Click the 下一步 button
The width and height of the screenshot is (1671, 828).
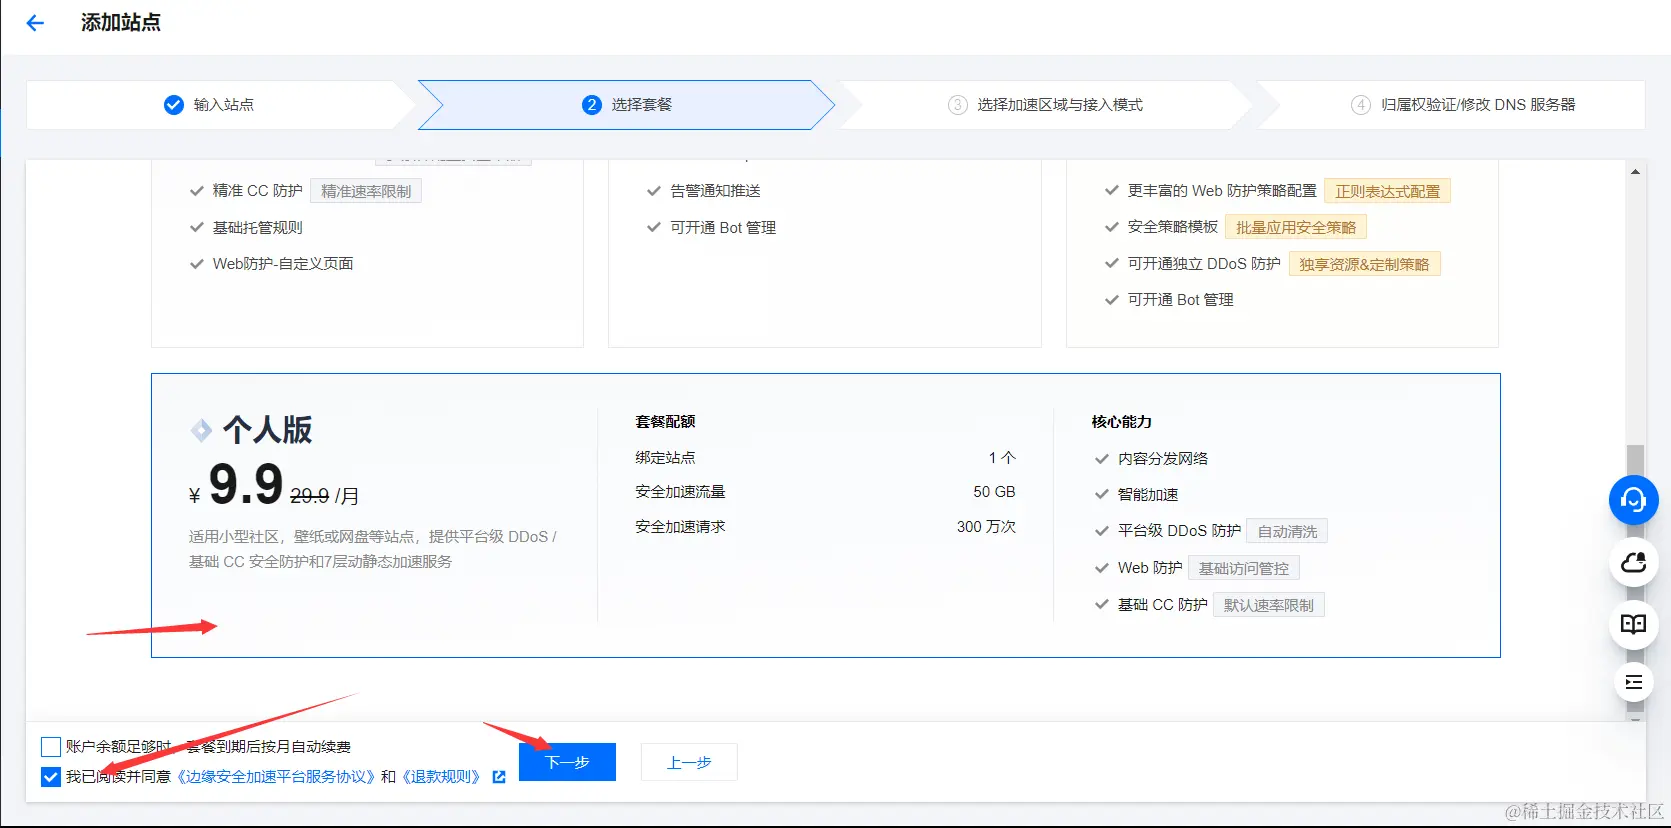click(x=567, y=762)
